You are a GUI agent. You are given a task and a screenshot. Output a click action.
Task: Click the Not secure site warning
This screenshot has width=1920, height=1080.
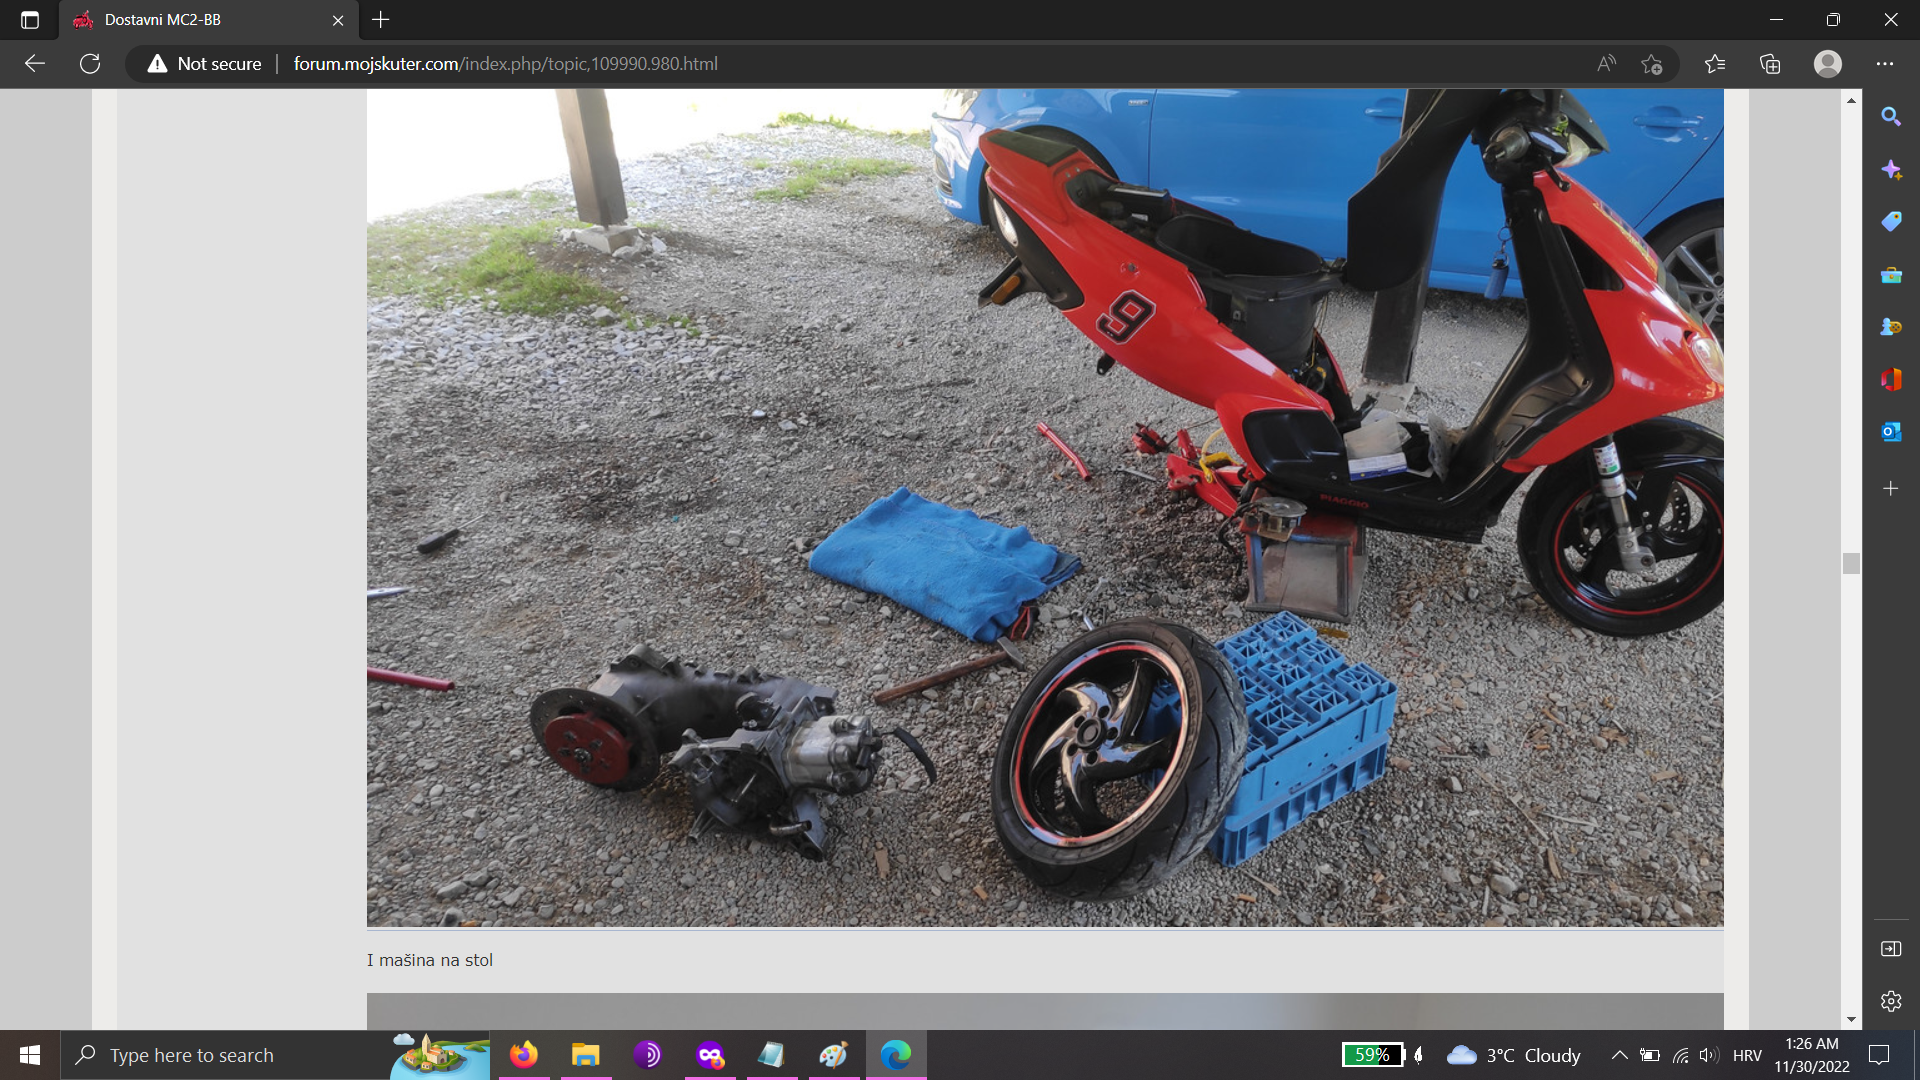tap(205, 64)
